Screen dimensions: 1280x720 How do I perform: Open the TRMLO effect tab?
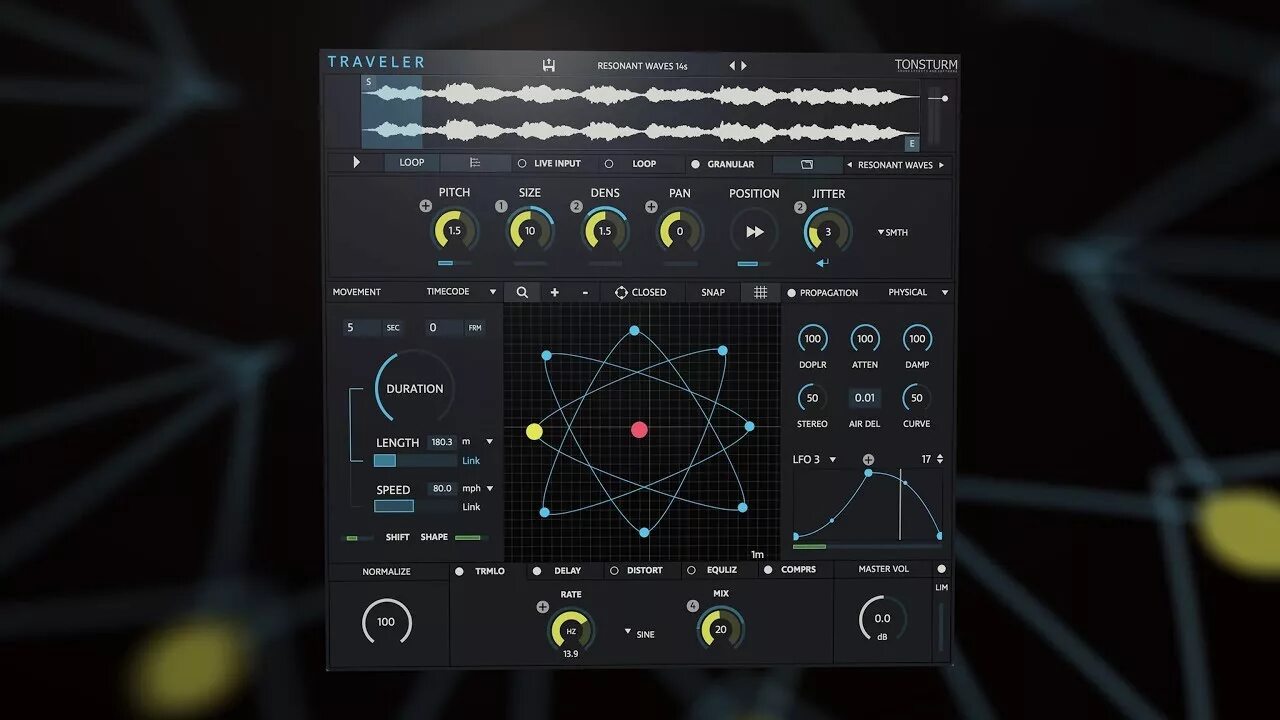[x=490, y=571]
